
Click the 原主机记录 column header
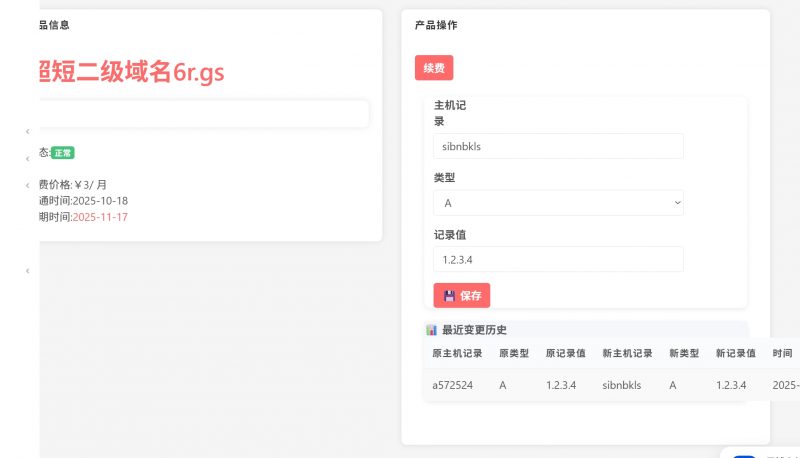pyautogui.click(x=457, y=354)
